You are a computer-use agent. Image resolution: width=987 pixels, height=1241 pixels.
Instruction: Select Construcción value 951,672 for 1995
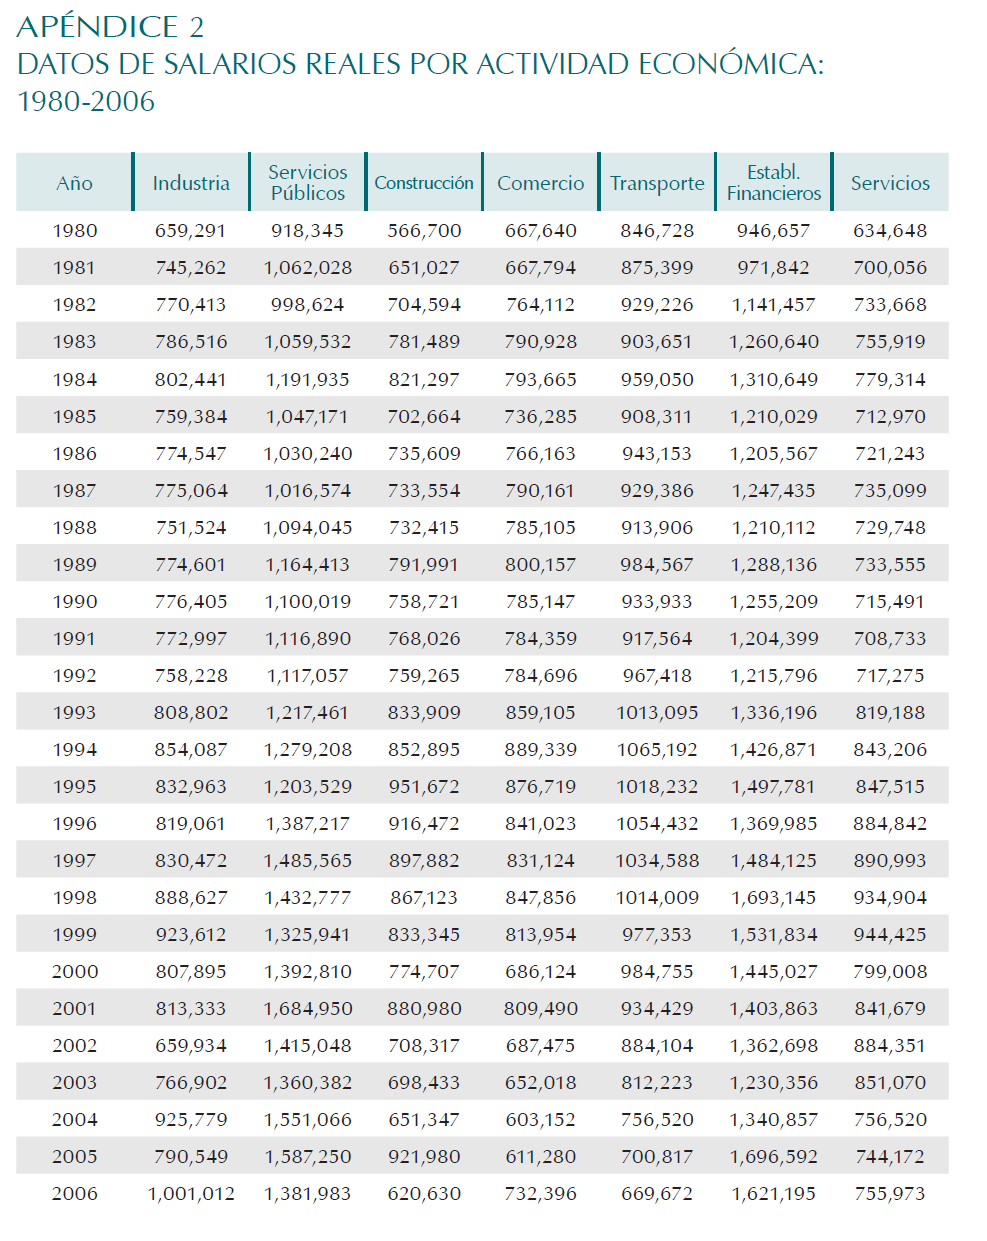tap(424, 787)
